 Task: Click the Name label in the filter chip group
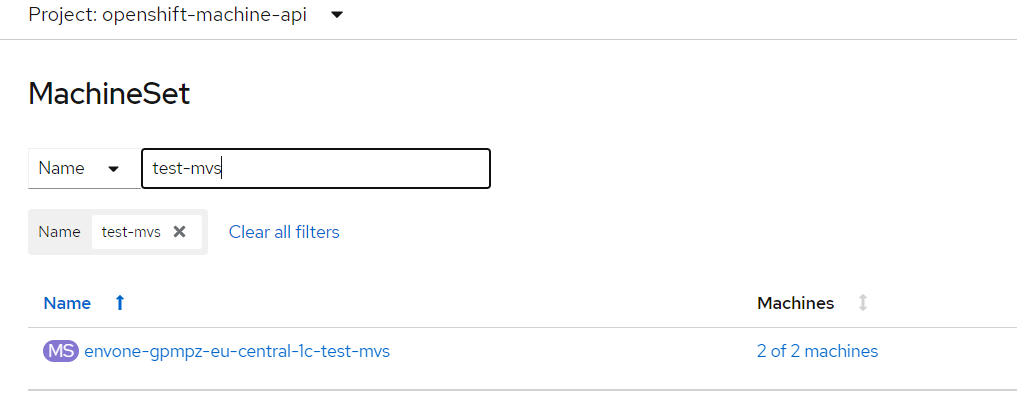(x=59, y=232)
